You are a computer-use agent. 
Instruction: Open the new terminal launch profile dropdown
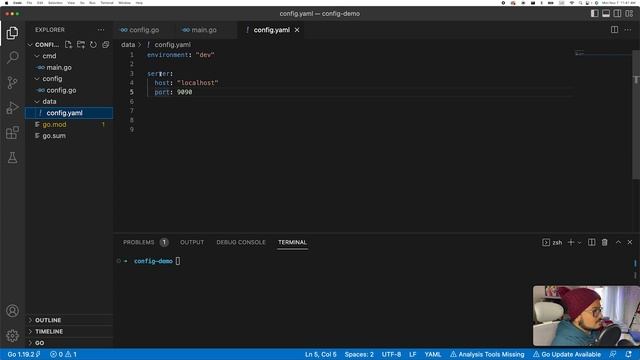click(580, 243)
